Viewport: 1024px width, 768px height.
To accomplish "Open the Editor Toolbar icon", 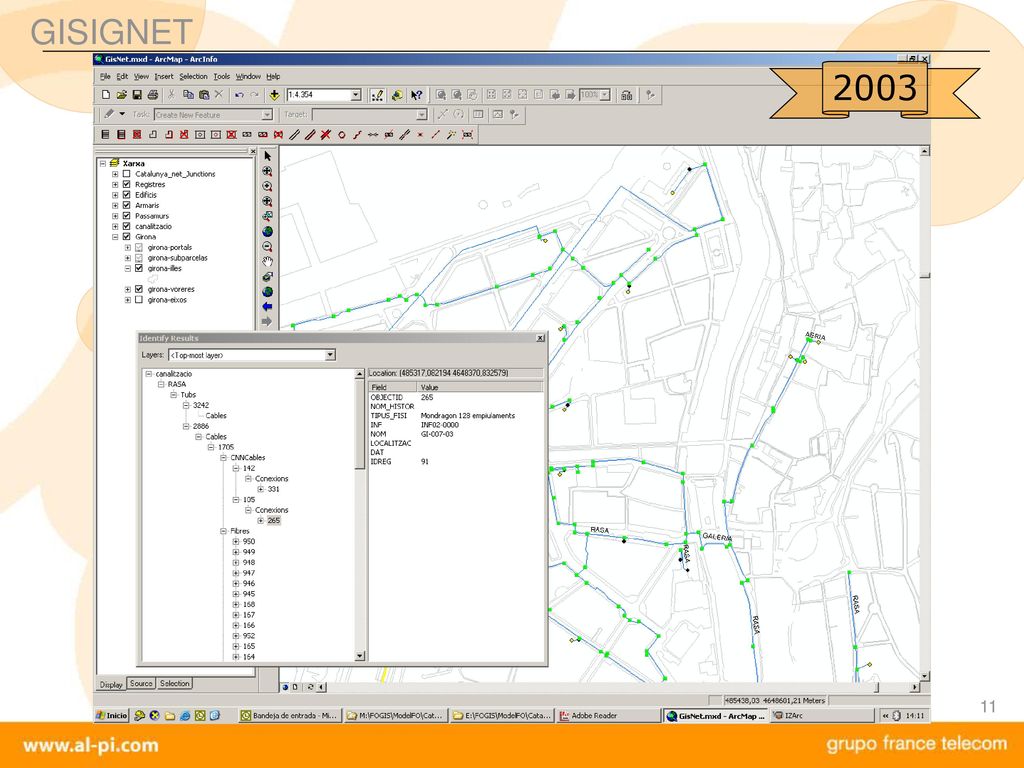I will (377, 95).
